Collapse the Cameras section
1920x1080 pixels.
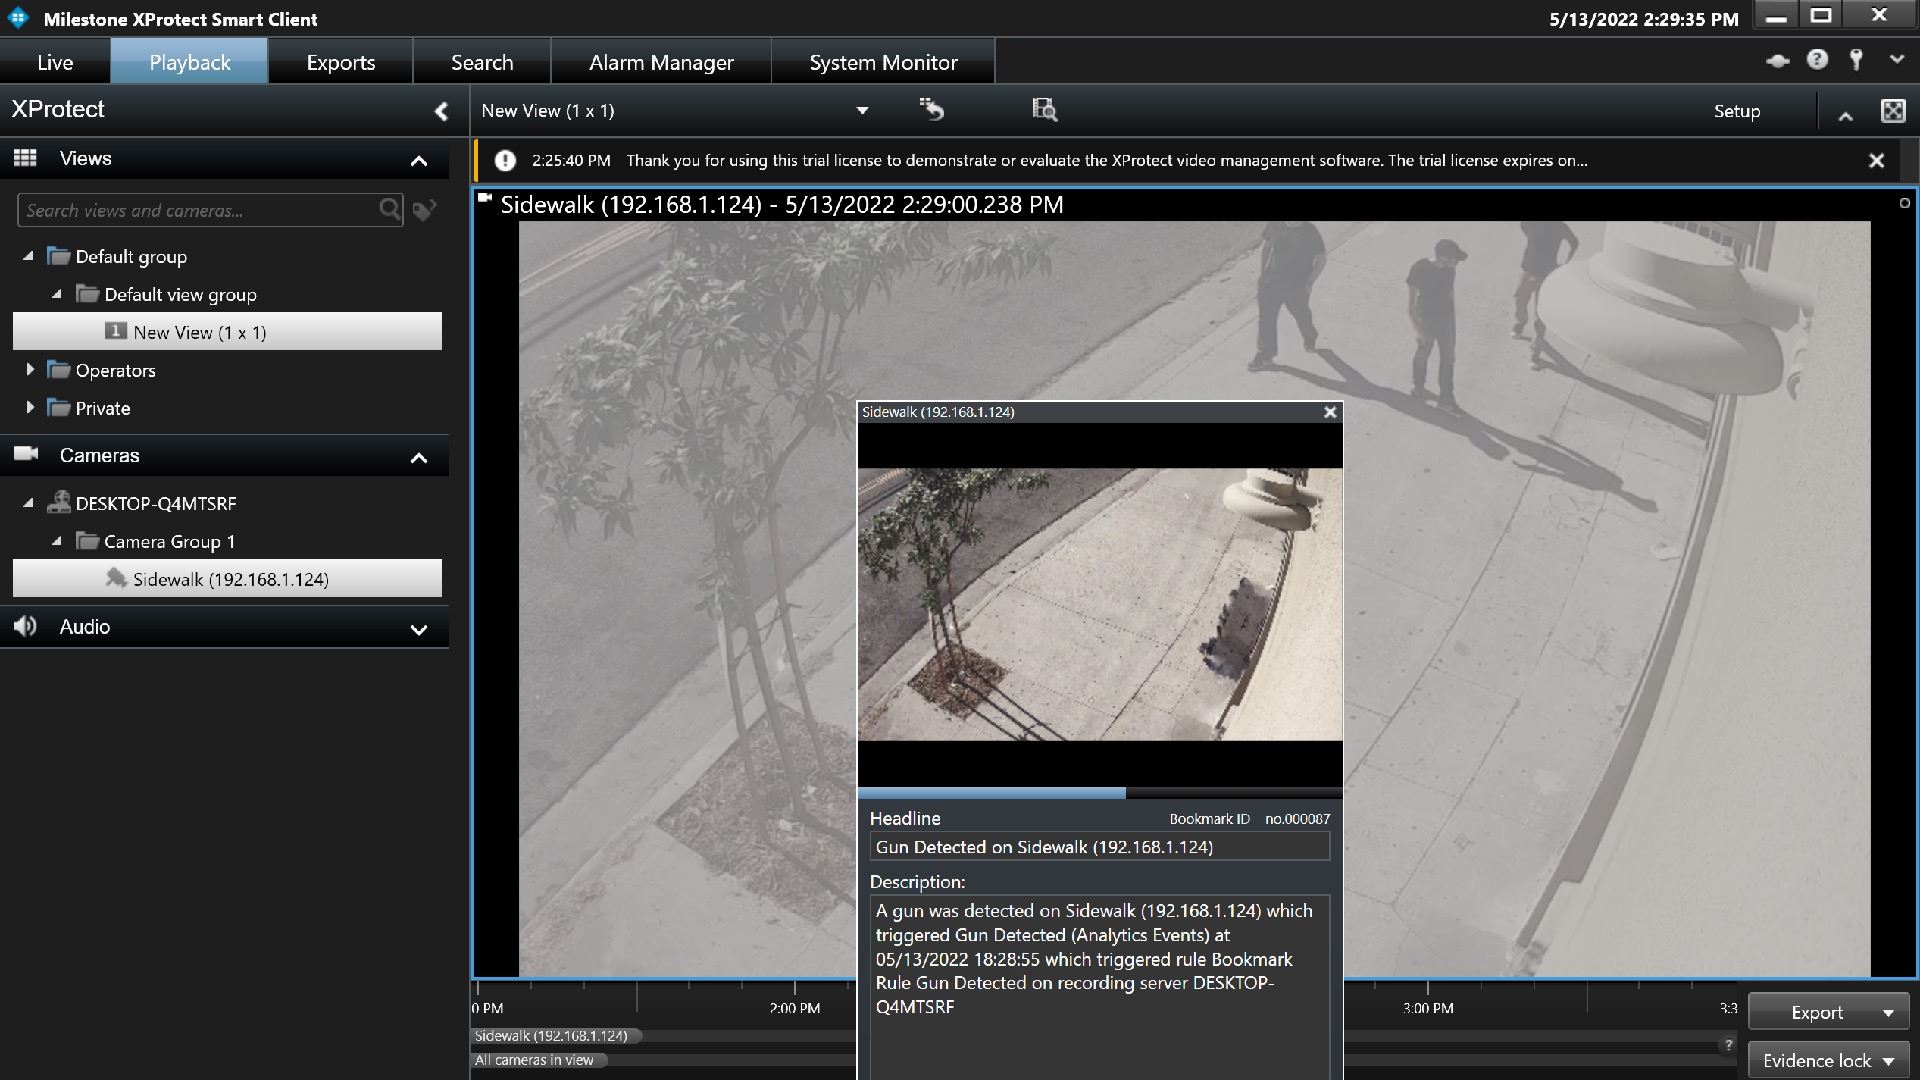419,458
